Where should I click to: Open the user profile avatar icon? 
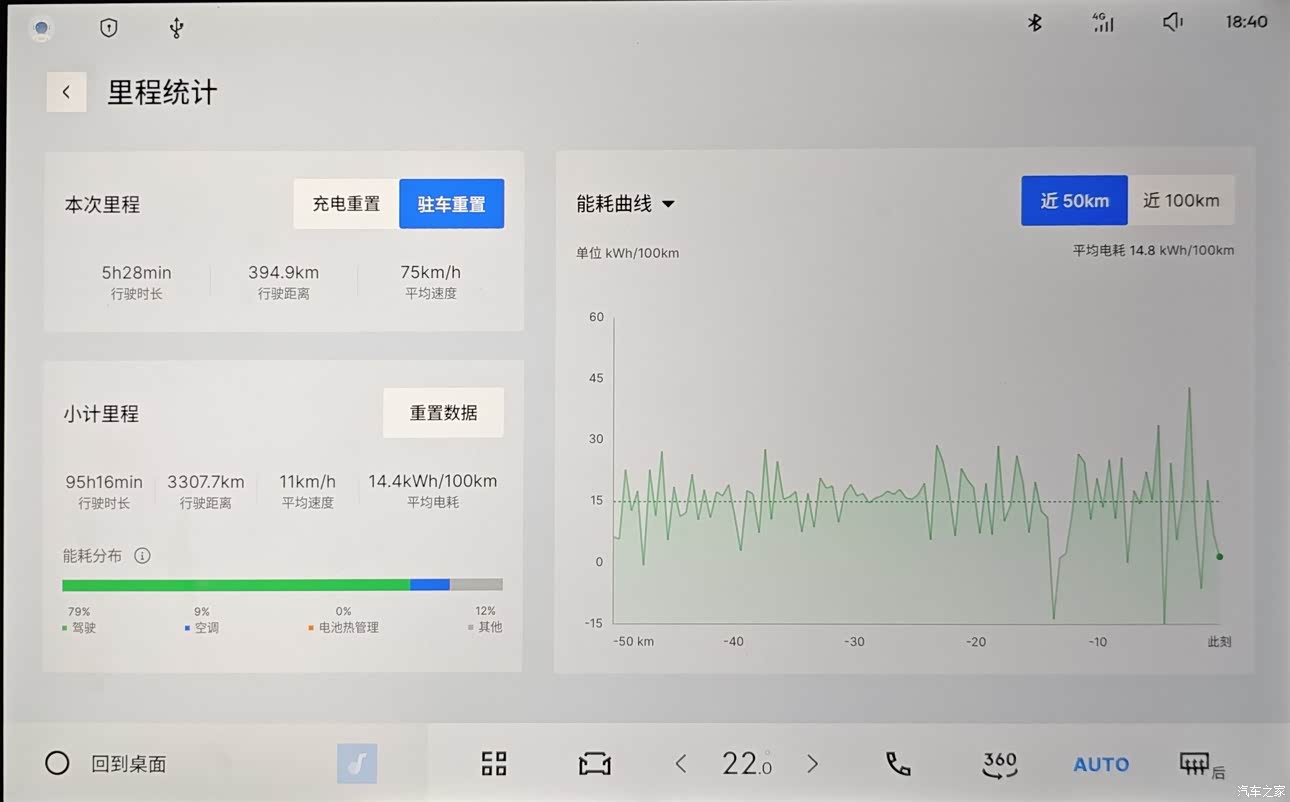point(41,29)
